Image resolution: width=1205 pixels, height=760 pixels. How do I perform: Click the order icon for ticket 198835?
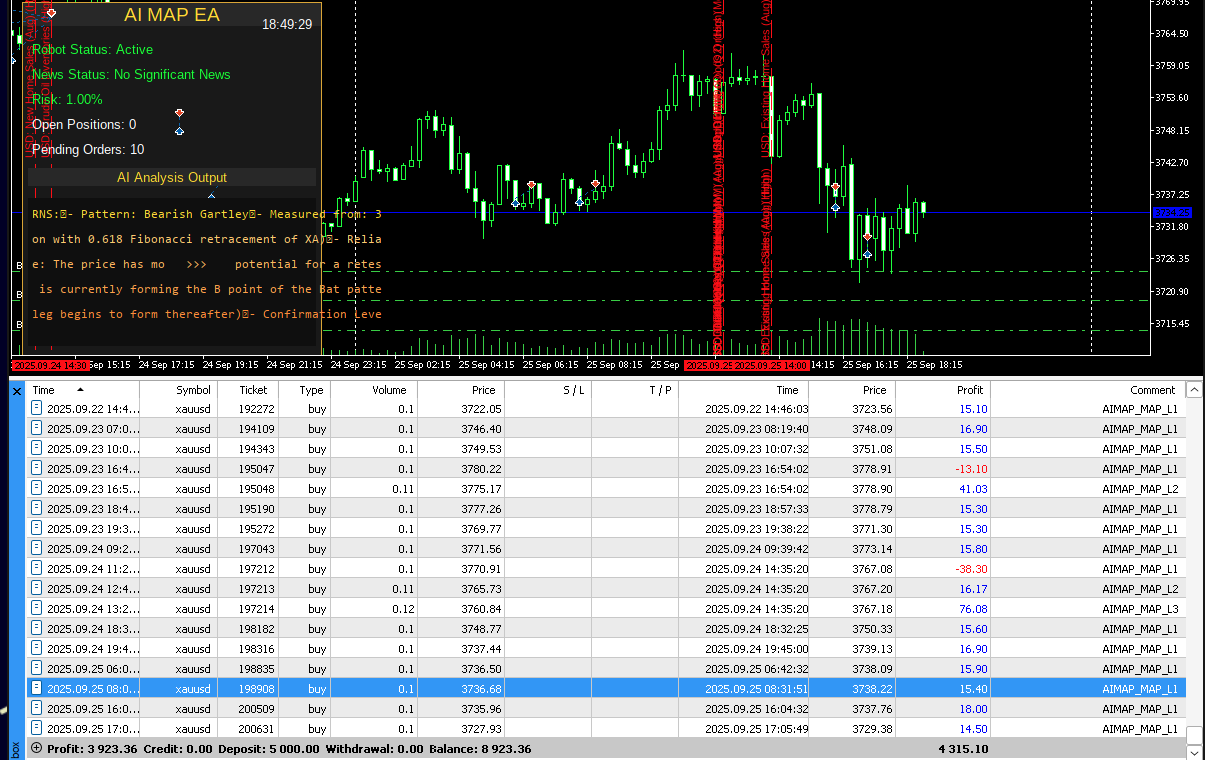[x=37, y=668]
